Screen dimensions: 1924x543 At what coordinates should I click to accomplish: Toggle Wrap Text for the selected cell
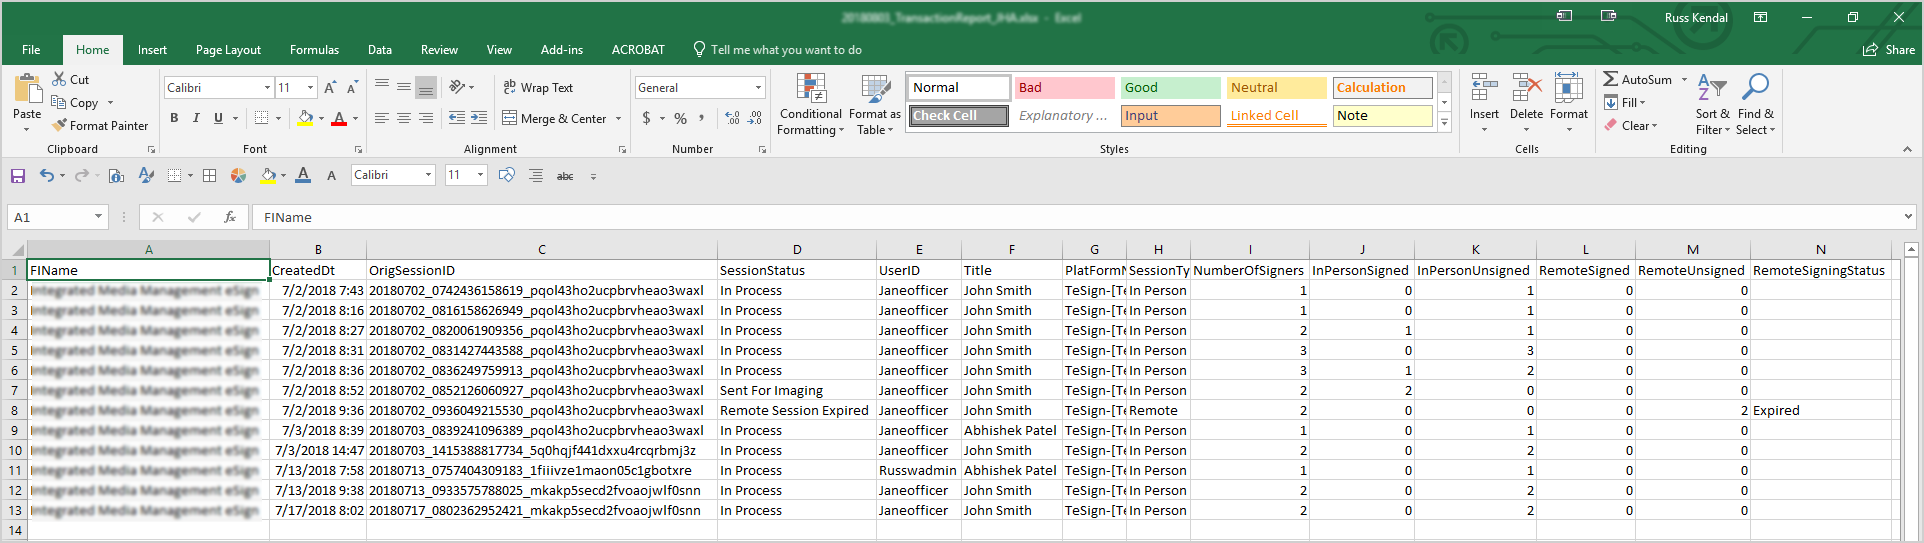coord(537,88)
